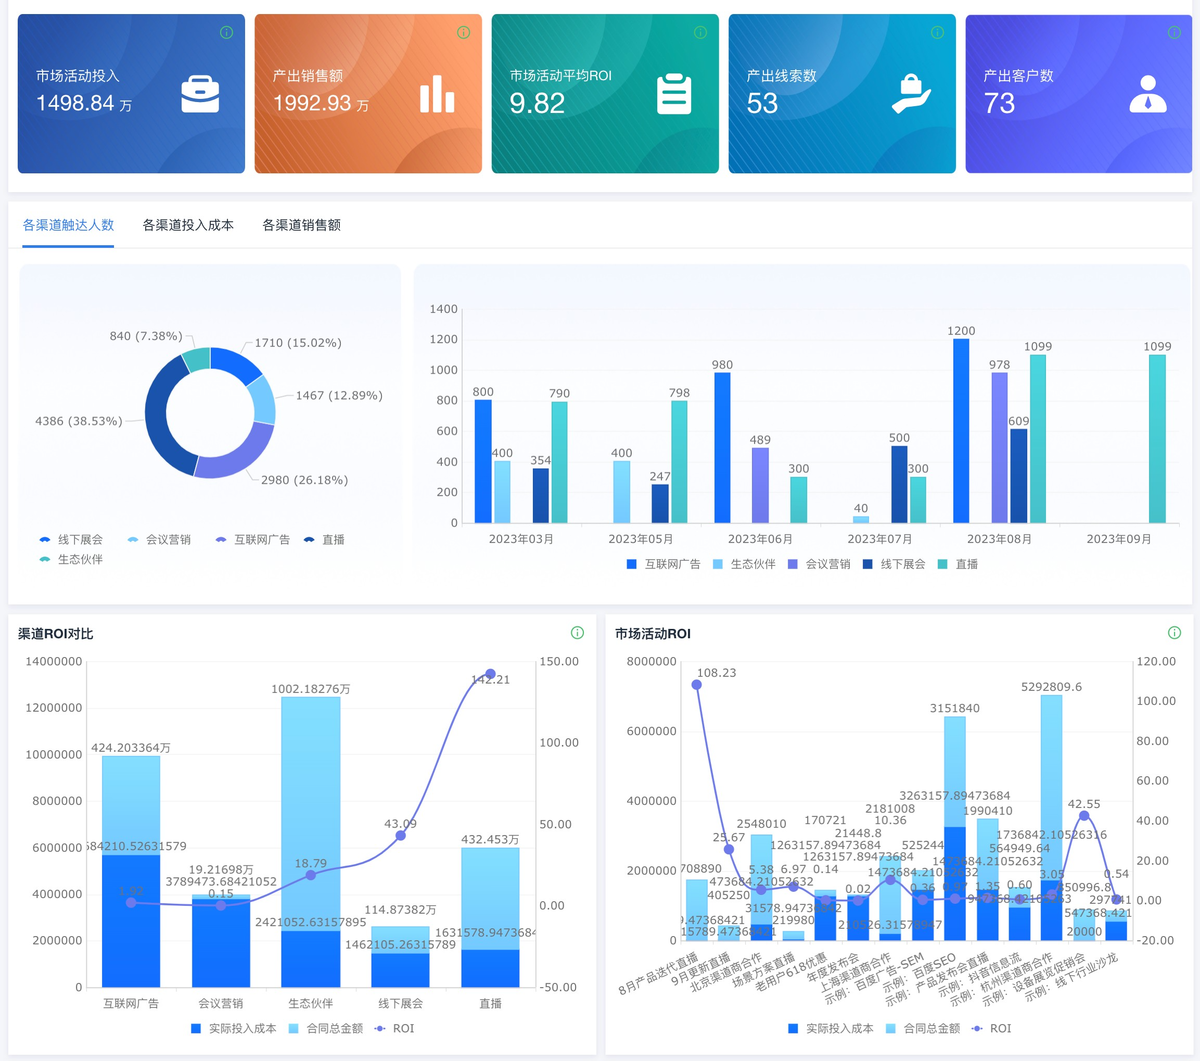
Task: Click the 142.21 ROI point for 直播
Action: [490, 675]
